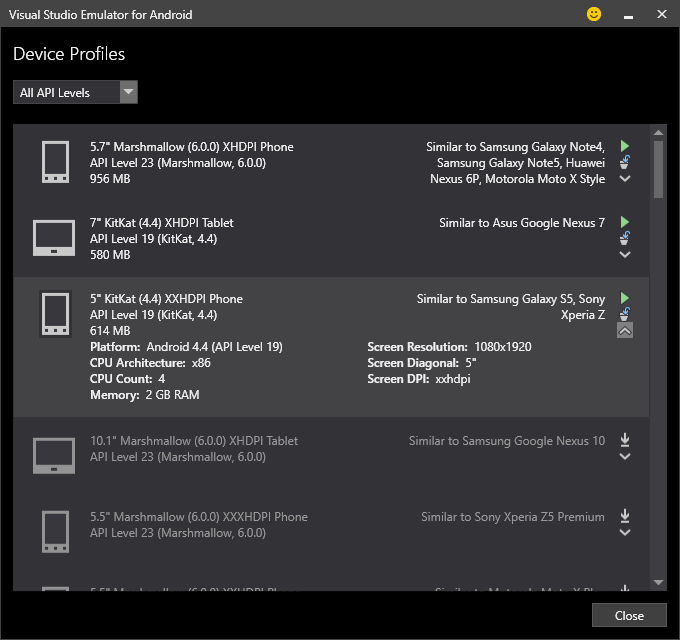Viewport: 680px width, 640px height.
Task: Click the scrollbar up arrow
Action: pos(658,133)
